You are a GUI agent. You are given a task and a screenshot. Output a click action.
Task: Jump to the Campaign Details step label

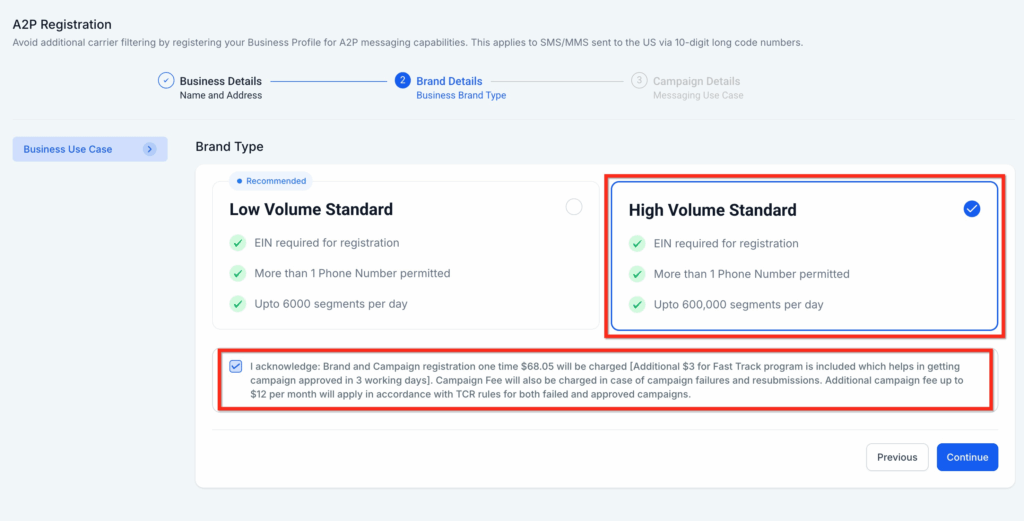tap(696, 82)
